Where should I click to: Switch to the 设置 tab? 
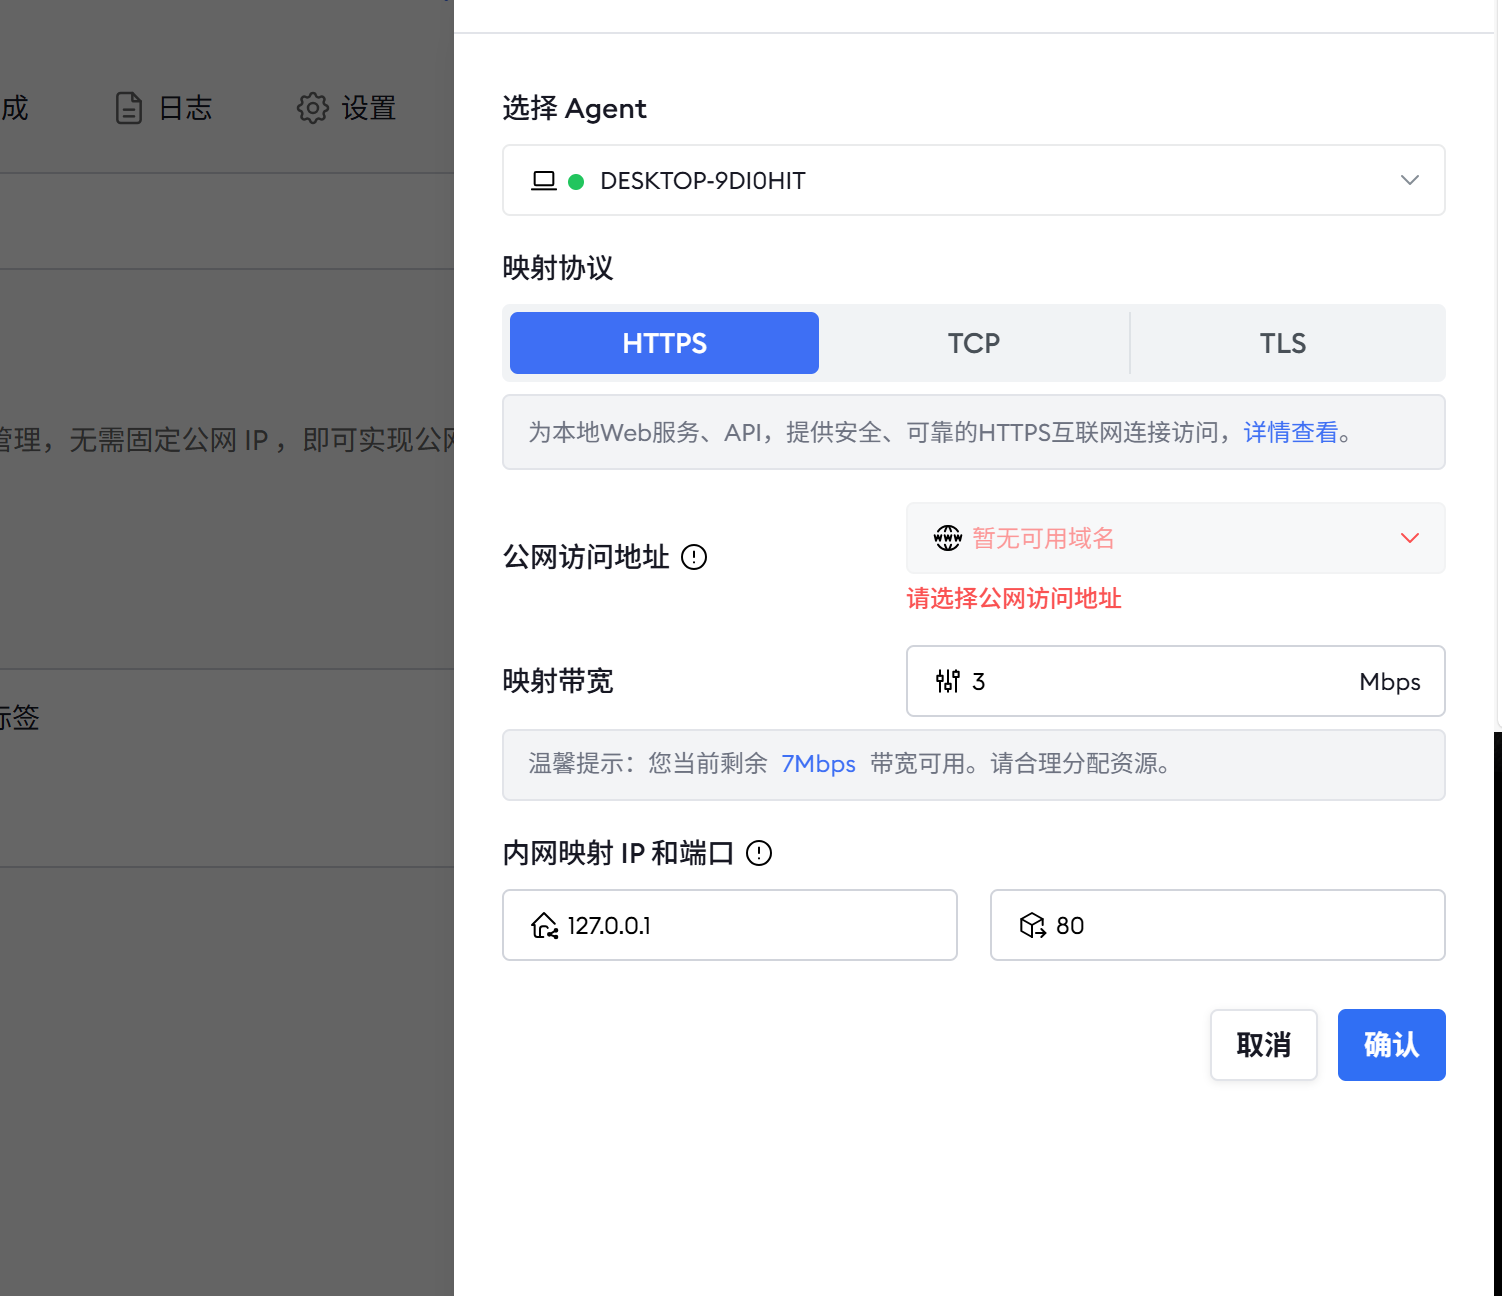[347, 108]
